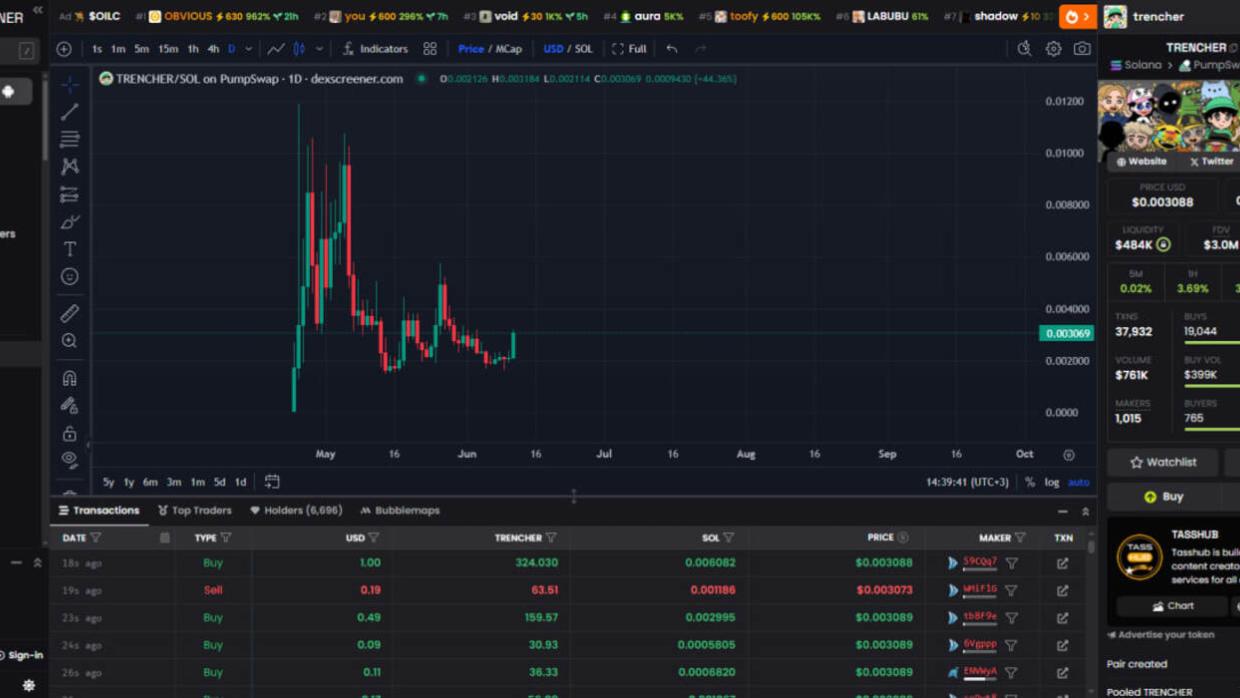Toggle log scale on price axis
Image resolution: width=1240 pixels, height=698 pixels.
coord(1052,482)
